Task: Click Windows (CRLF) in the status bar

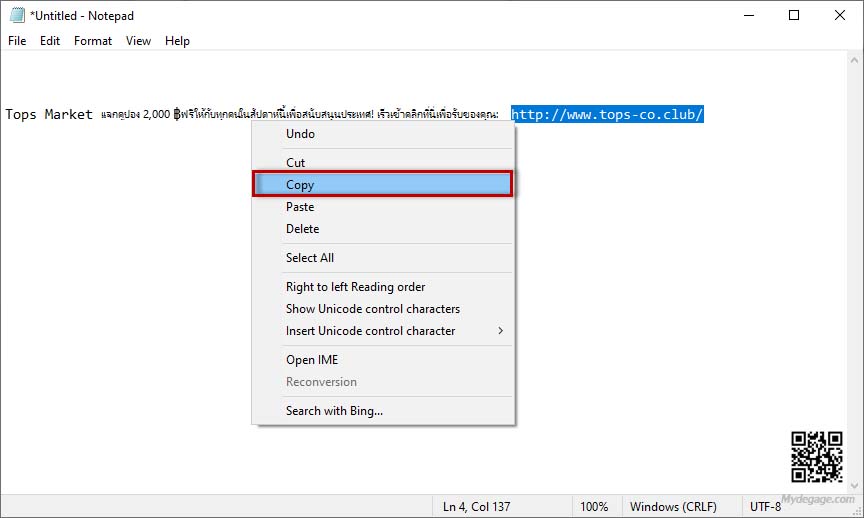Action: [673, 506]
